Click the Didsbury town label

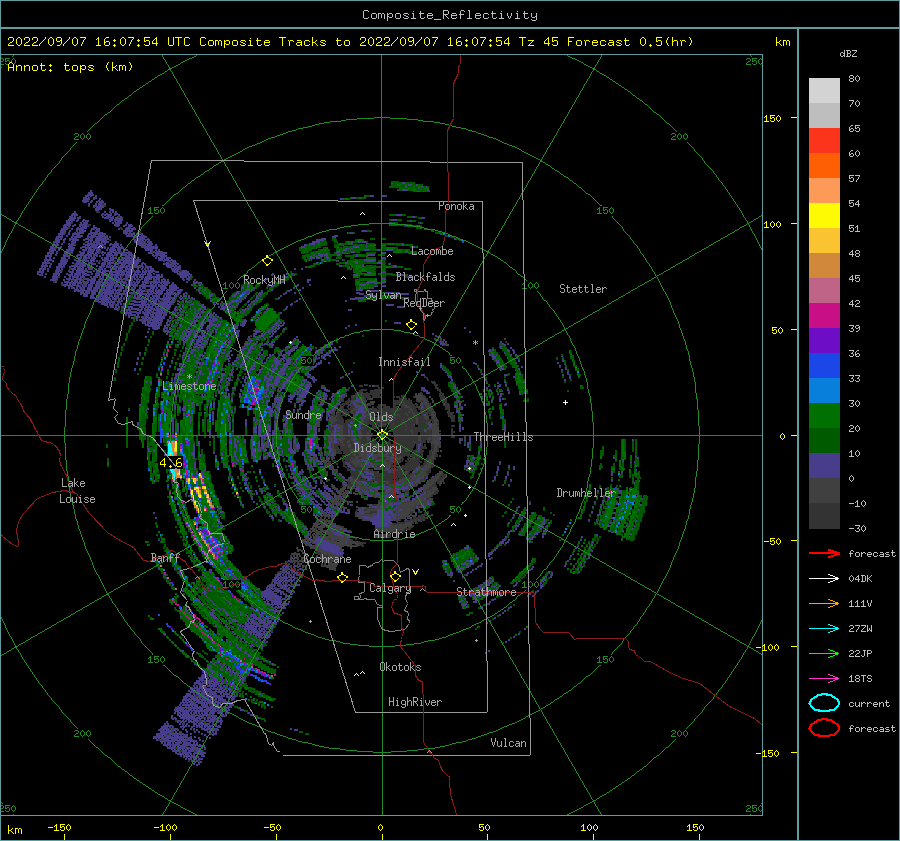[x=377, y=448]
